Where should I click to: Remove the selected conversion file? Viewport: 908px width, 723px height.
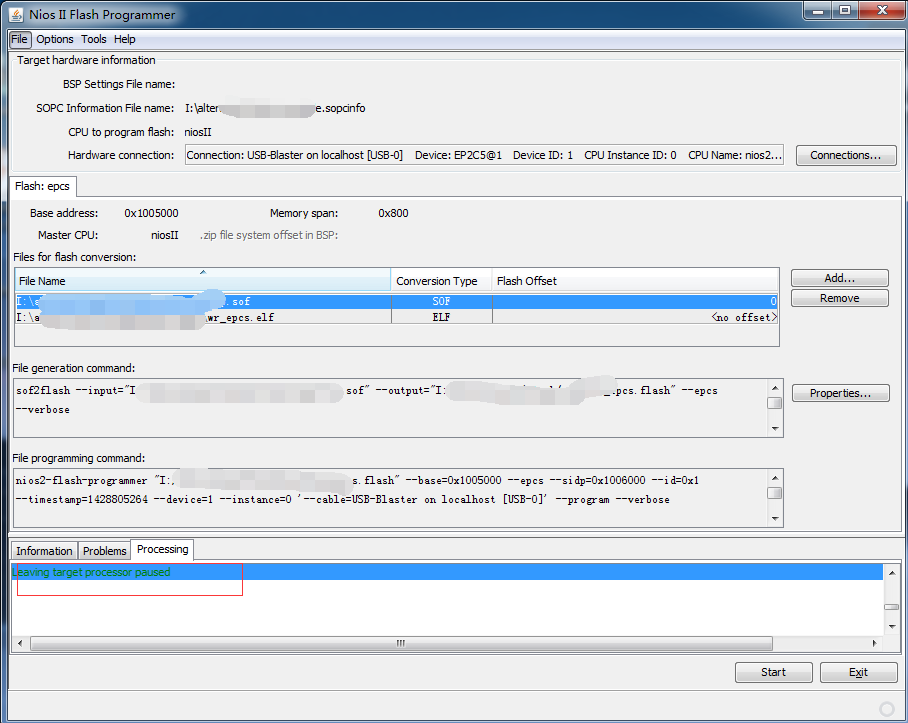tap(839, 298)
